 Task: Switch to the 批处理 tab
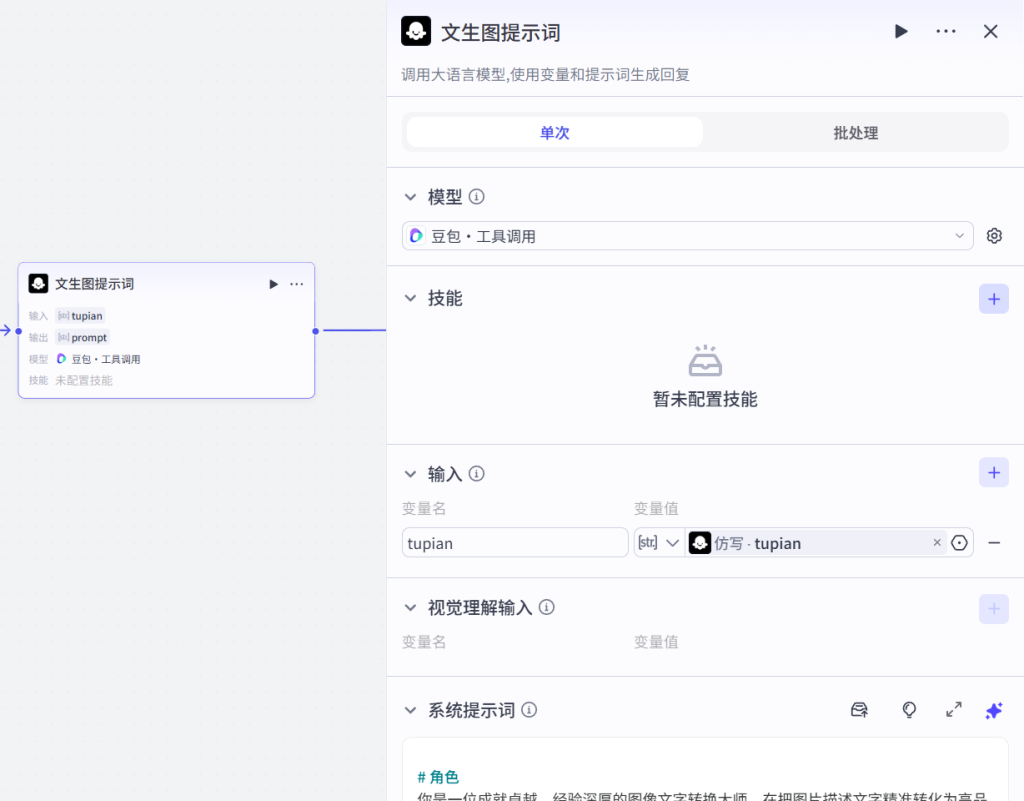pos(855,133)
